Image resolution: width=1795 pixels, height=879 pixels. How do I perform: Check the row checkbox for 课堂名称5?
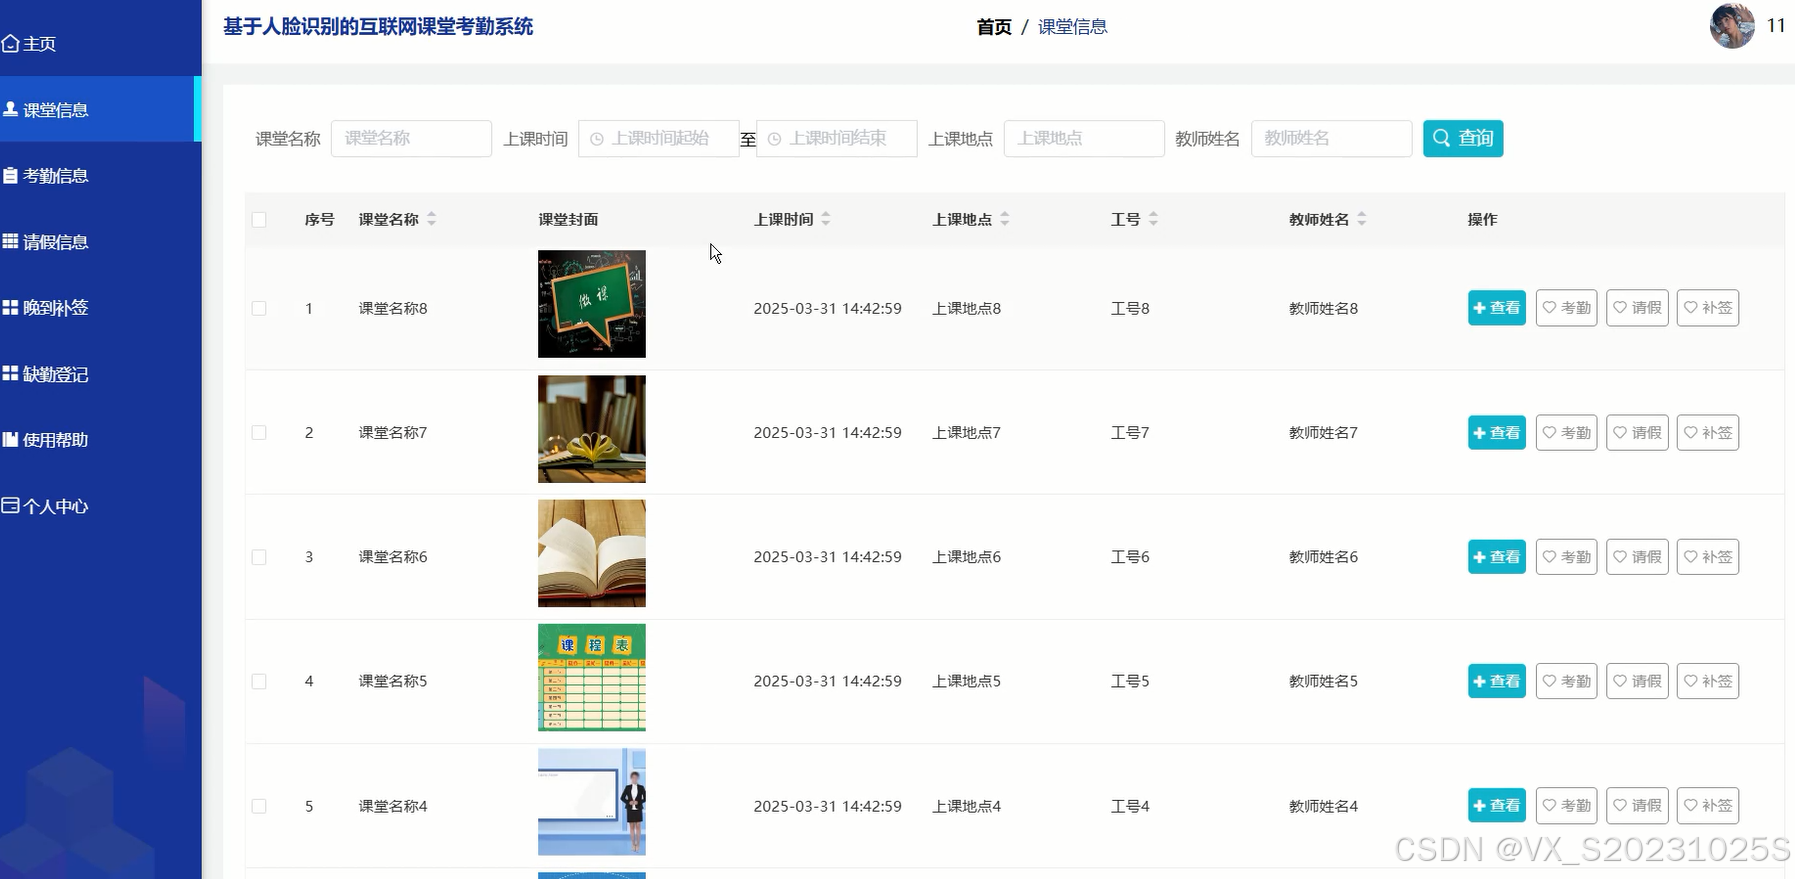tap(259, 681)
